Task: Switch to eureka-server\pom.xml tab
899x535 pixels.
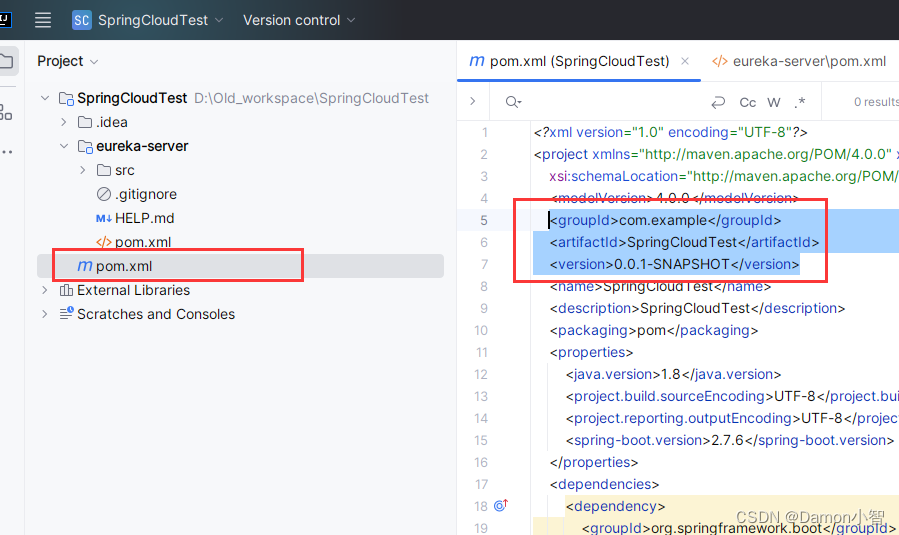Action: point(799,61)
